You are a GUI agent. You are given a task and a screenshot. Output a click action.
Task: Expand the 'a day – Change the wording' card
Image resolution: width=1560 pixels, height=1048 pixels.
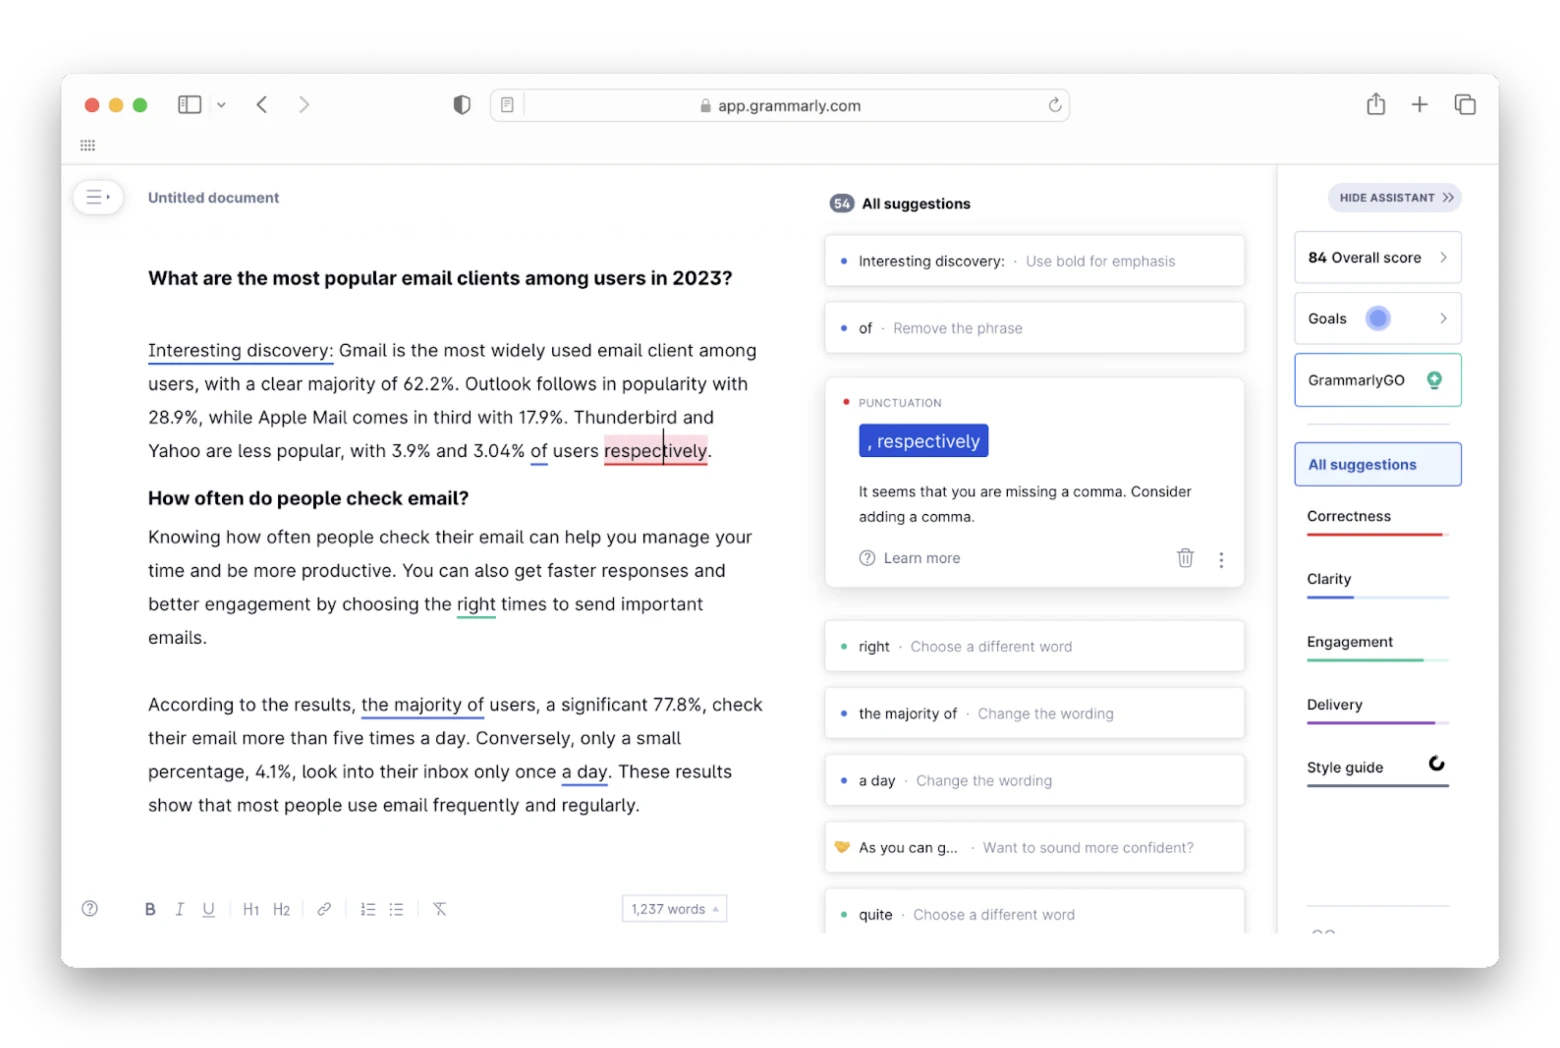point(1034,781)
